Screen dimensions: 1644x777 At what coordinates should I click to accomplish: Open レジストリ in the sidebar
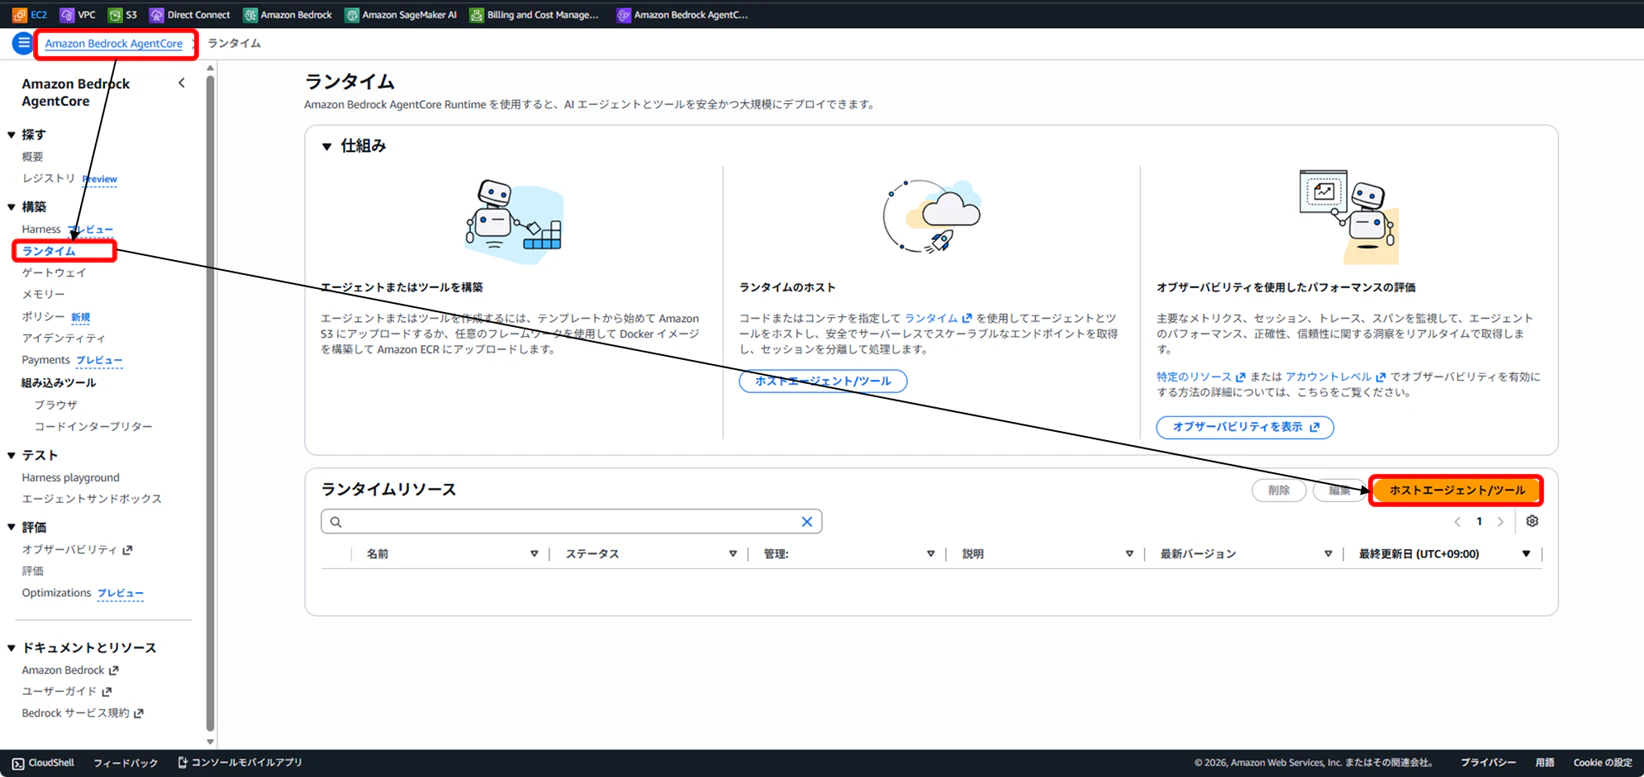(49, 179)
